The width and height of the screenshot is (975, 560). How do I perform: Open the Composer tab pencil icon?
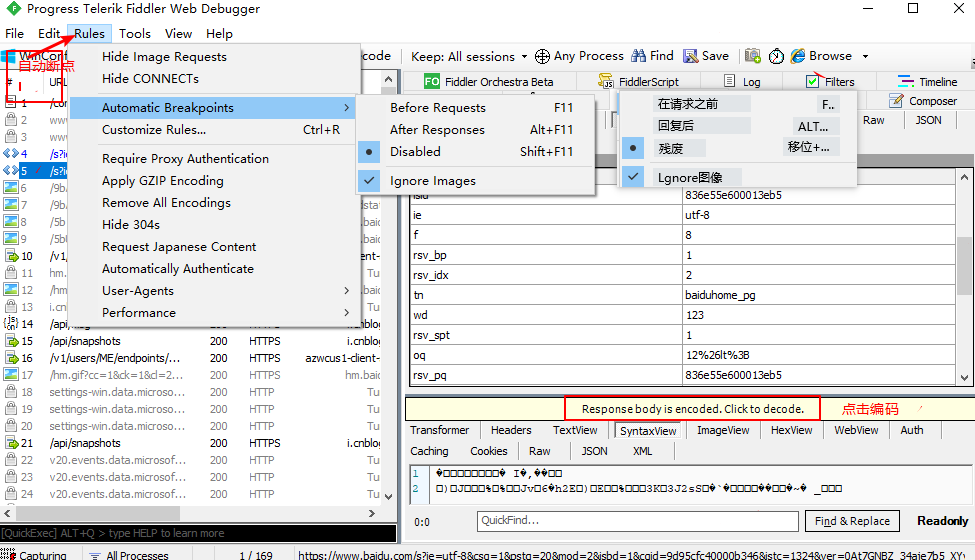896,101
